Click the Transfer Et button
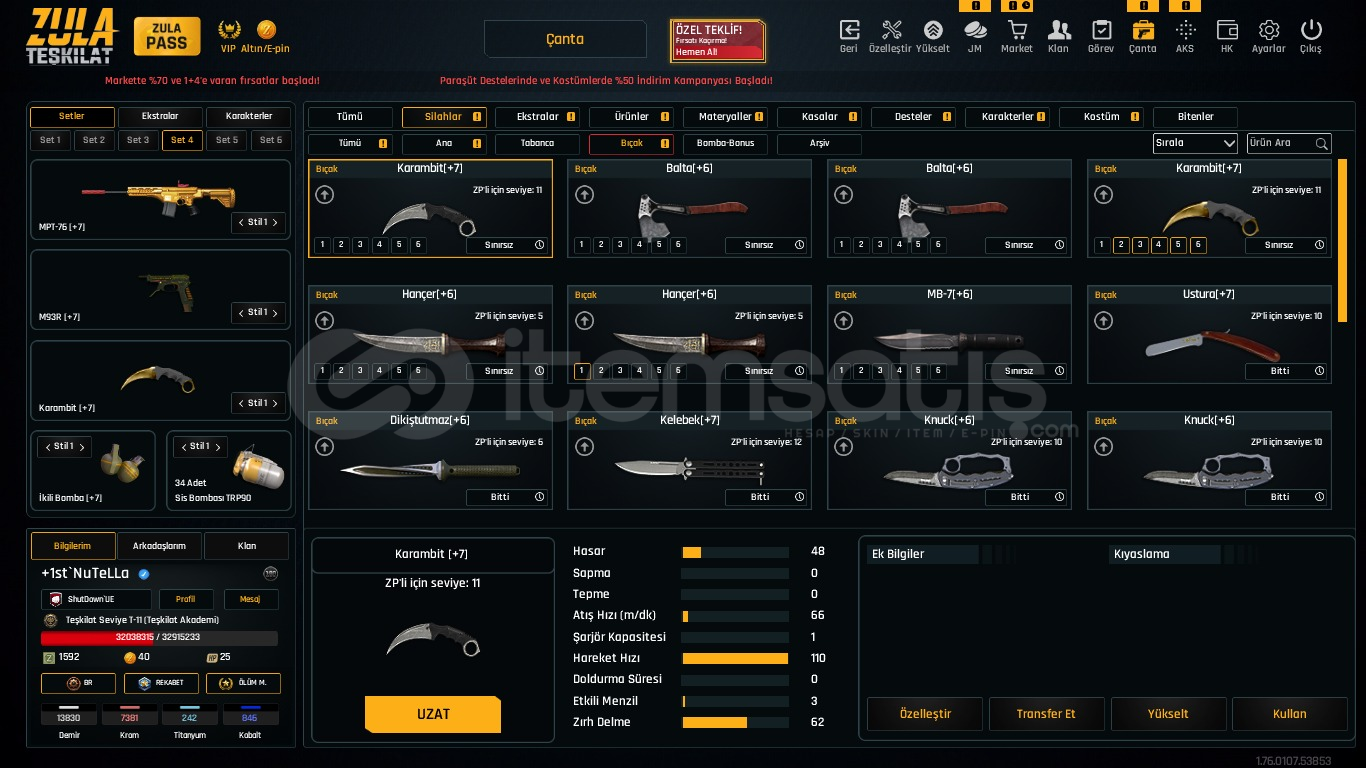The height and width of the screenshot is (768, 1366). [x=1046, y=714]
